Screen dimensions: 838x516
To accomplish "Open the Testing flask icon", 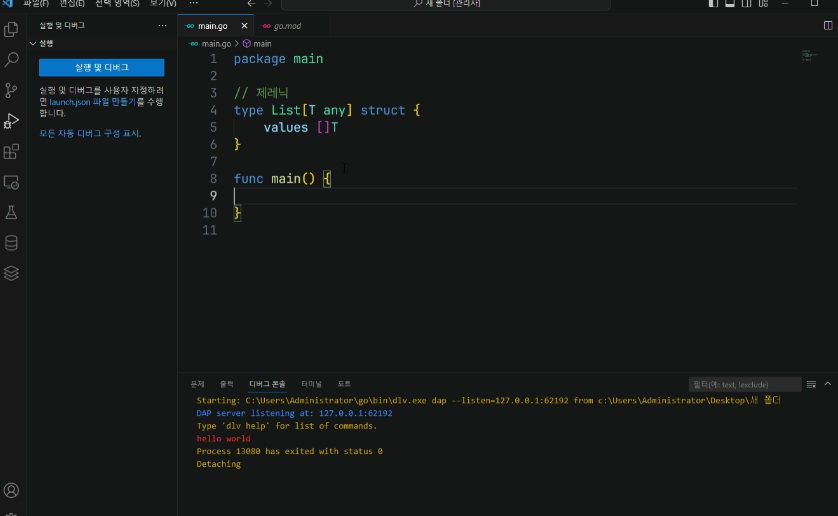I will tap(11, 212).
